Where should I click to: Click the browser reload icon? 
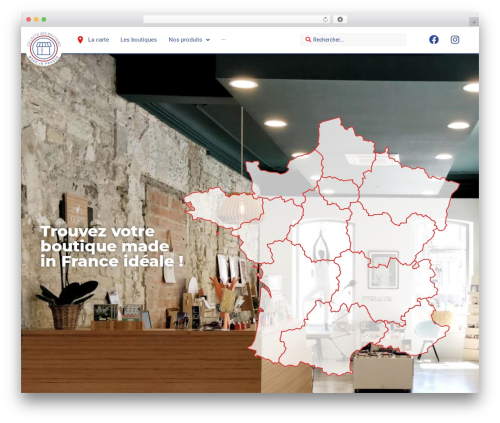pyautogui.click(x=325, y=19)
